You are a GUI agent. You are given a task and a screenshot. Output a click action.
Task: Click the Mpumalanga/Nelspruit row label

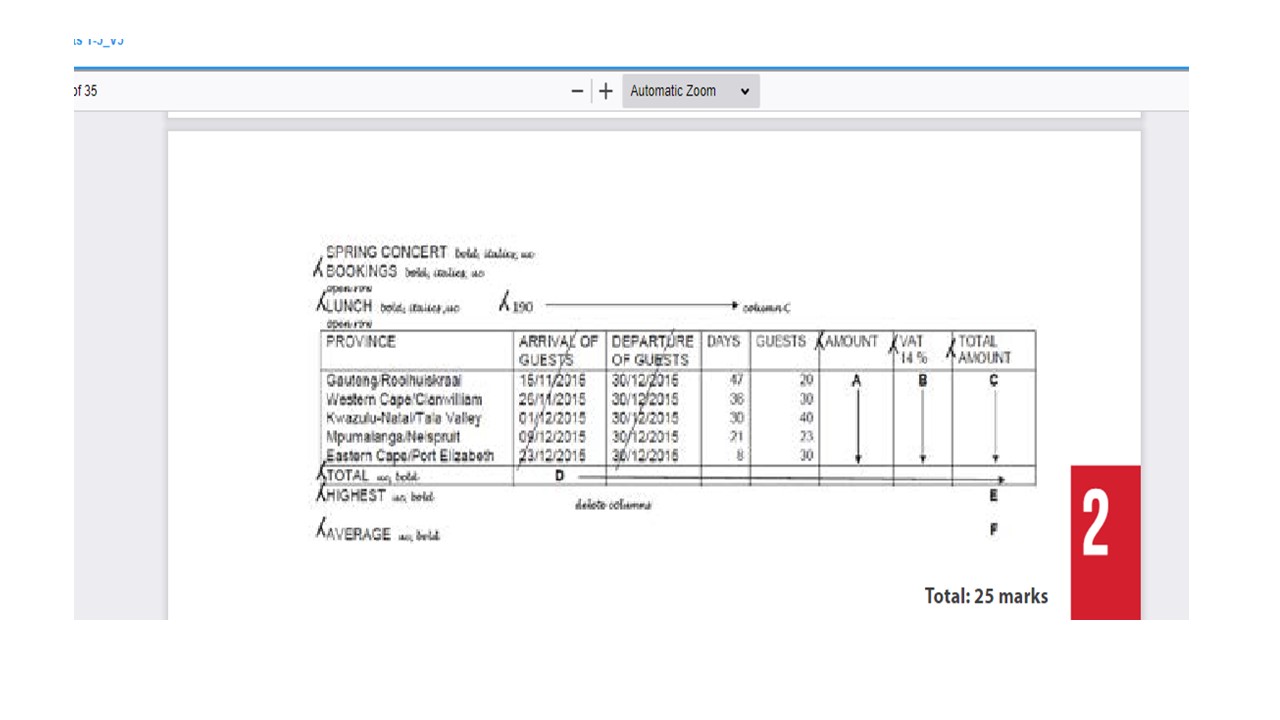pyautogui.click(x=393, y=437)
